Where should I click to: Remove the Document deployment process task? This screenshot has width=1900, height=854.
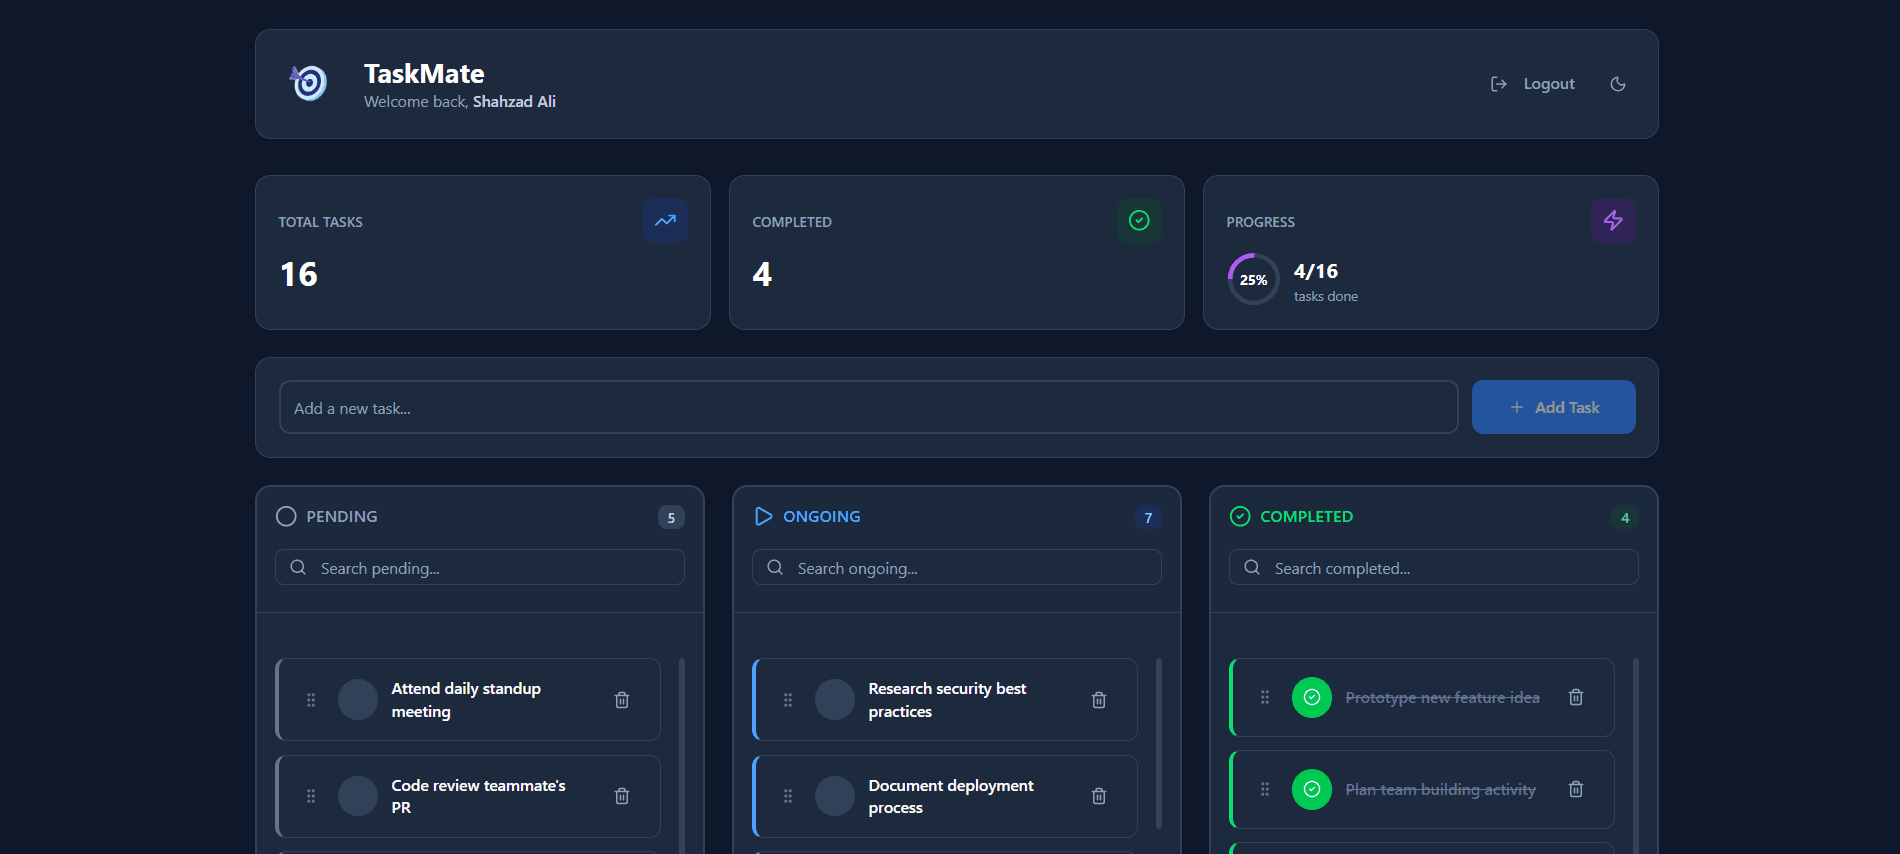pyautogui.click(x=1098, y=796)
